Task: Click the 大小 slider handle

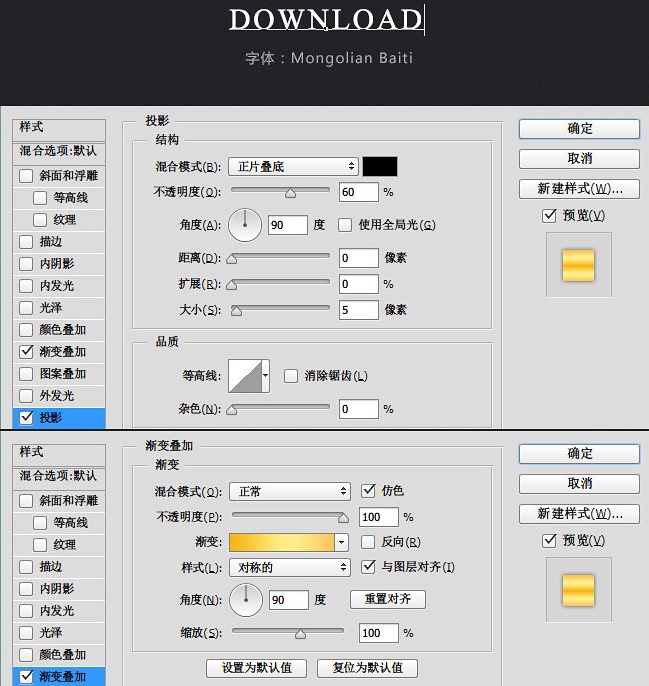Action: pos(236,312)
